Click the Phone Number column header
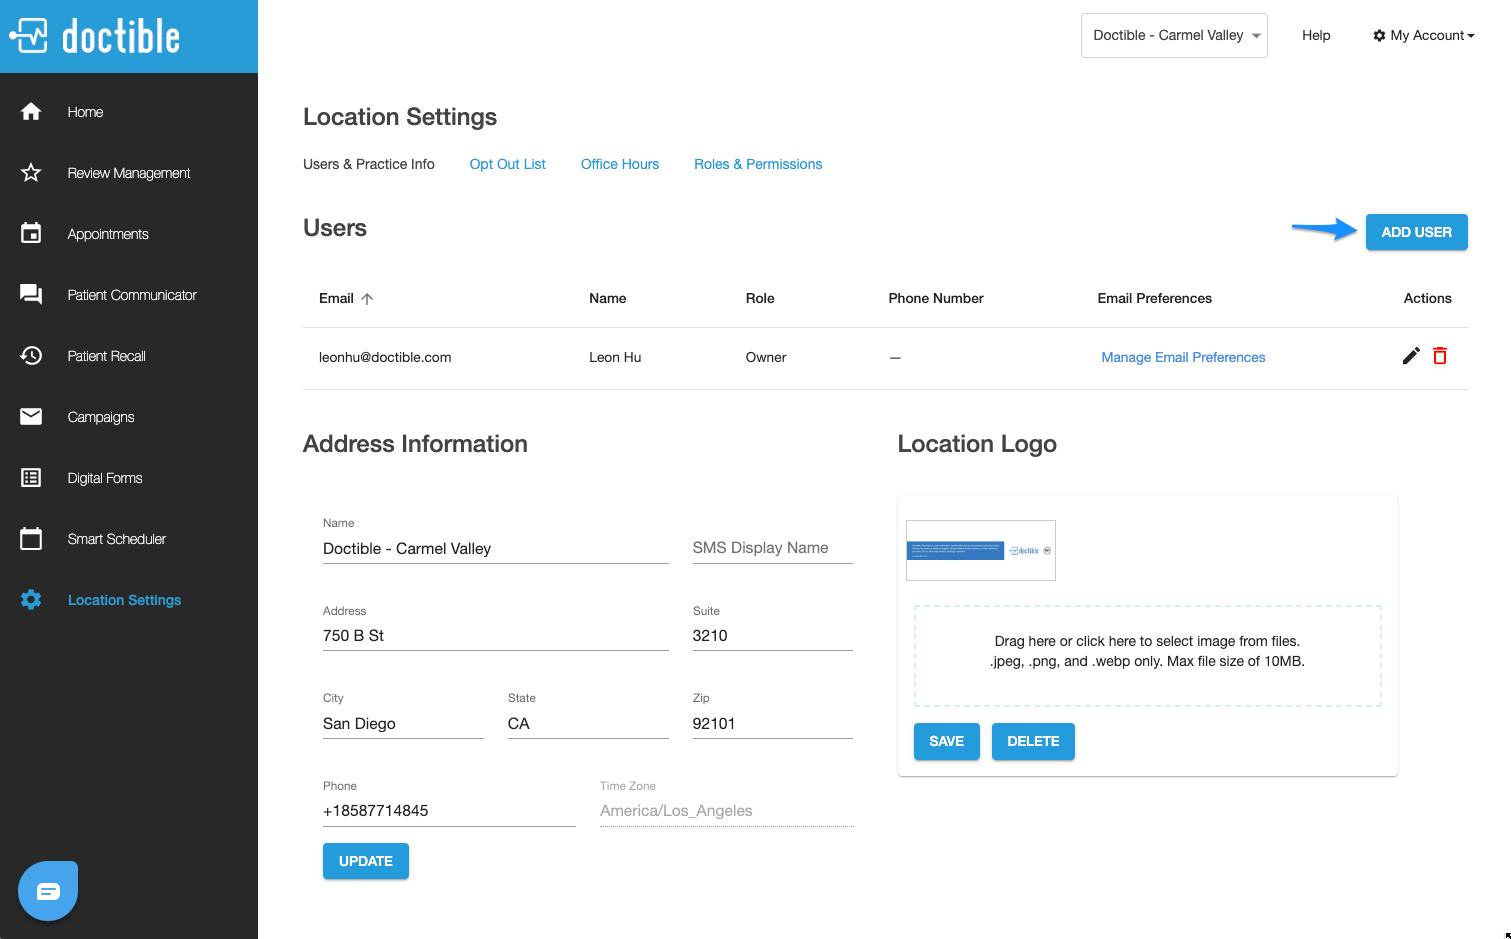Screen dimensions: 1511x939 point(936,298)
